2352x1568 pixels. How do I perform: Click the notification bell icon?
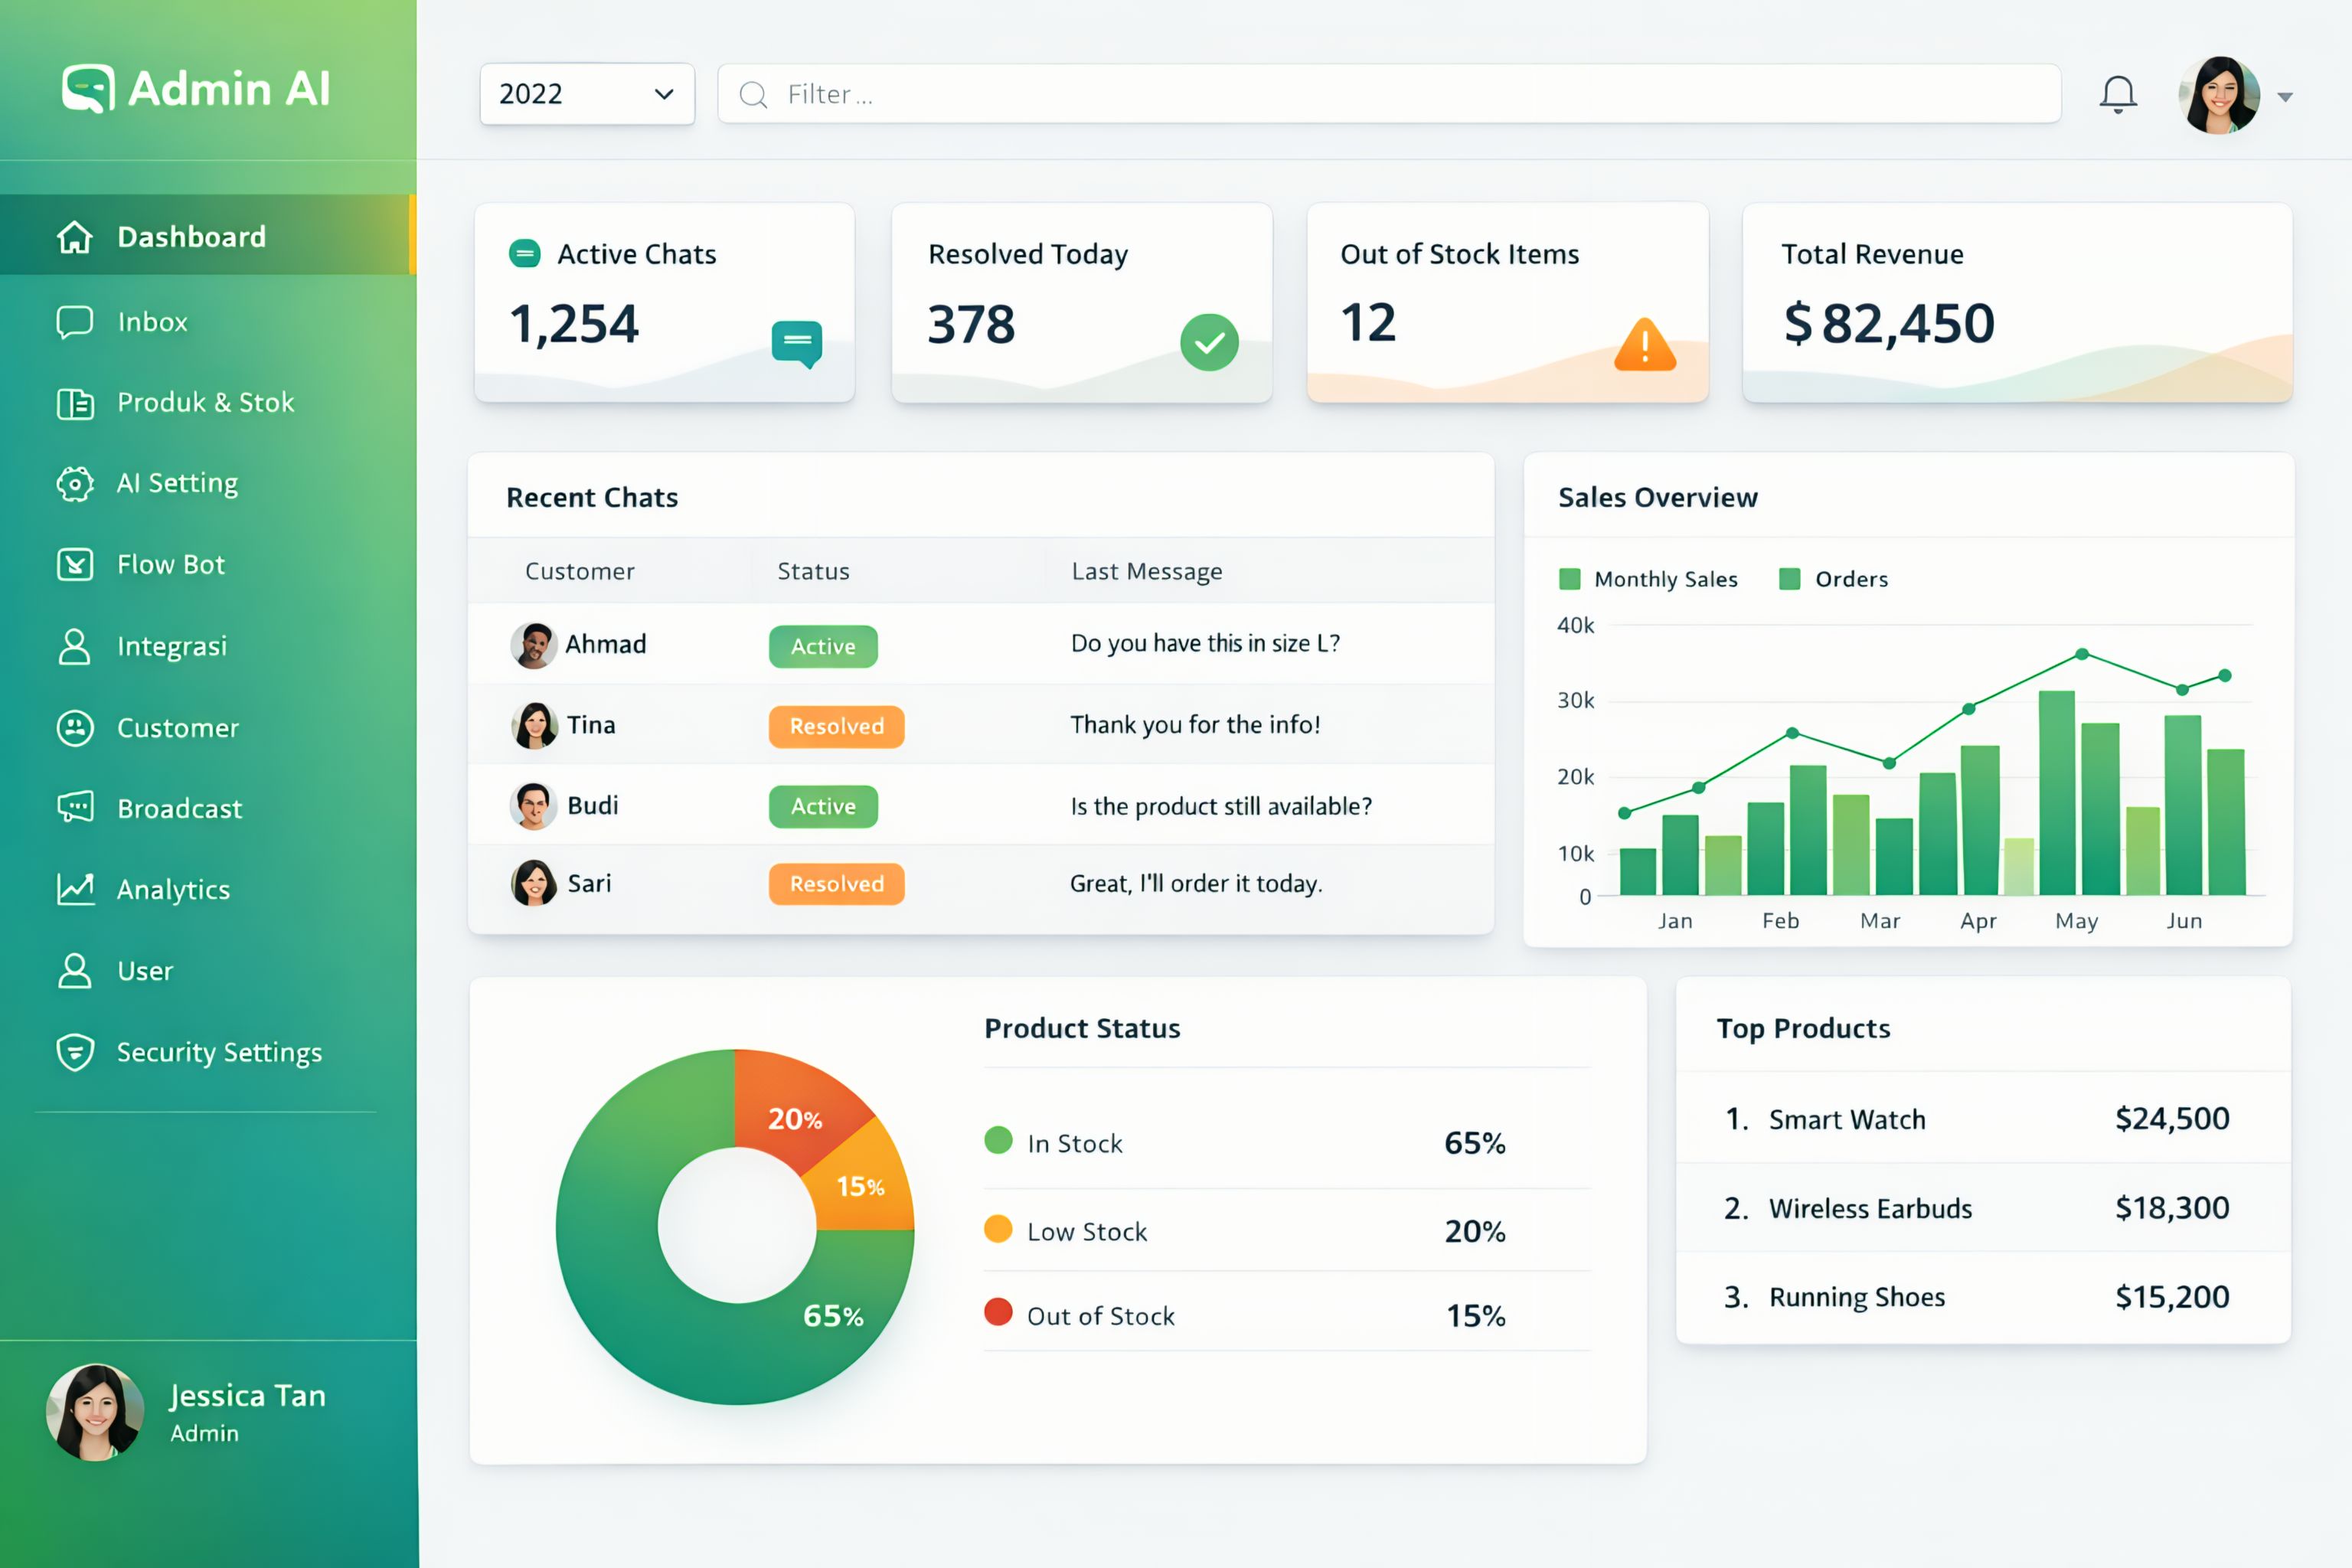click(2117, 95)
